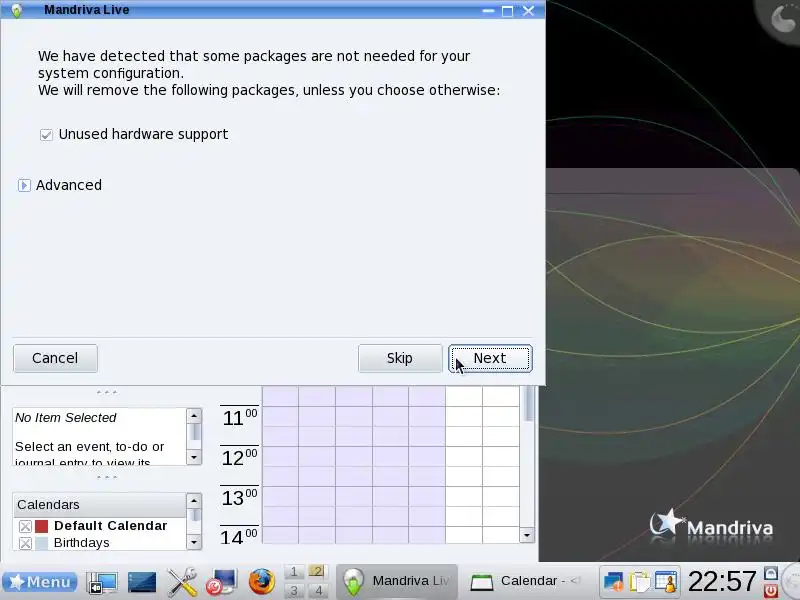Image resolution: width=800 pixels, height=600 pixels.
Task: Close the Mandriva Live window
Action: [x=528, y=11]
